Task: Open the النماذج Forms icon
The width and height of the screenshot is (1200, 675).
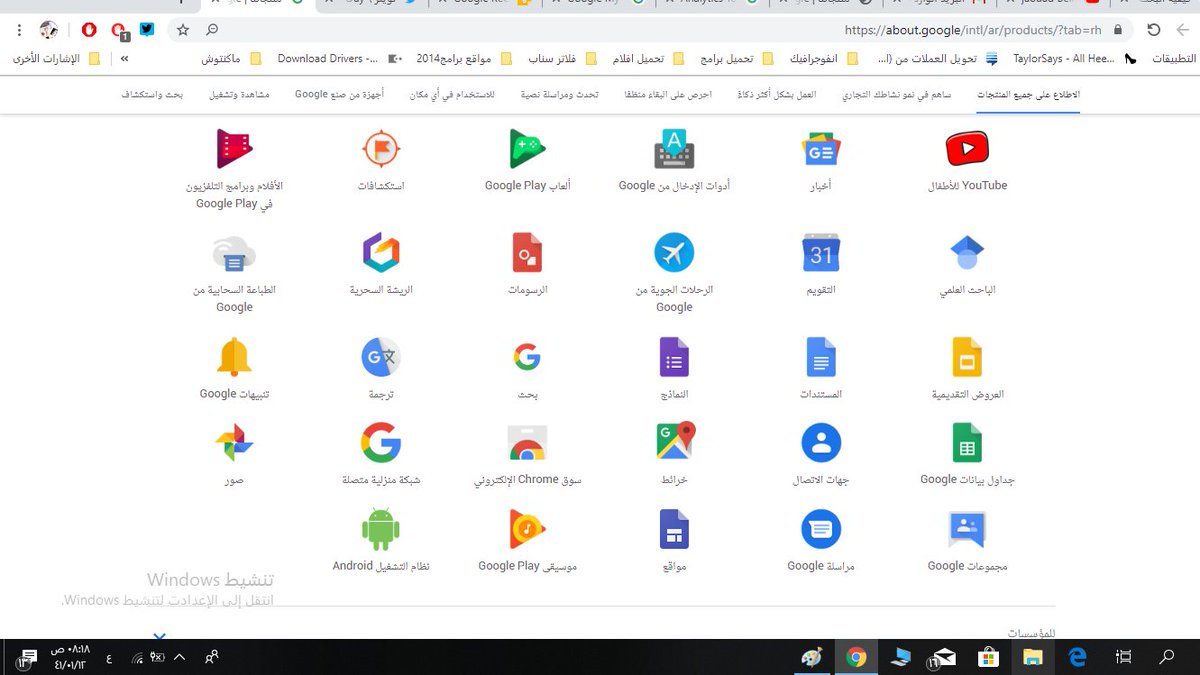Action: [x=674, y=357]
